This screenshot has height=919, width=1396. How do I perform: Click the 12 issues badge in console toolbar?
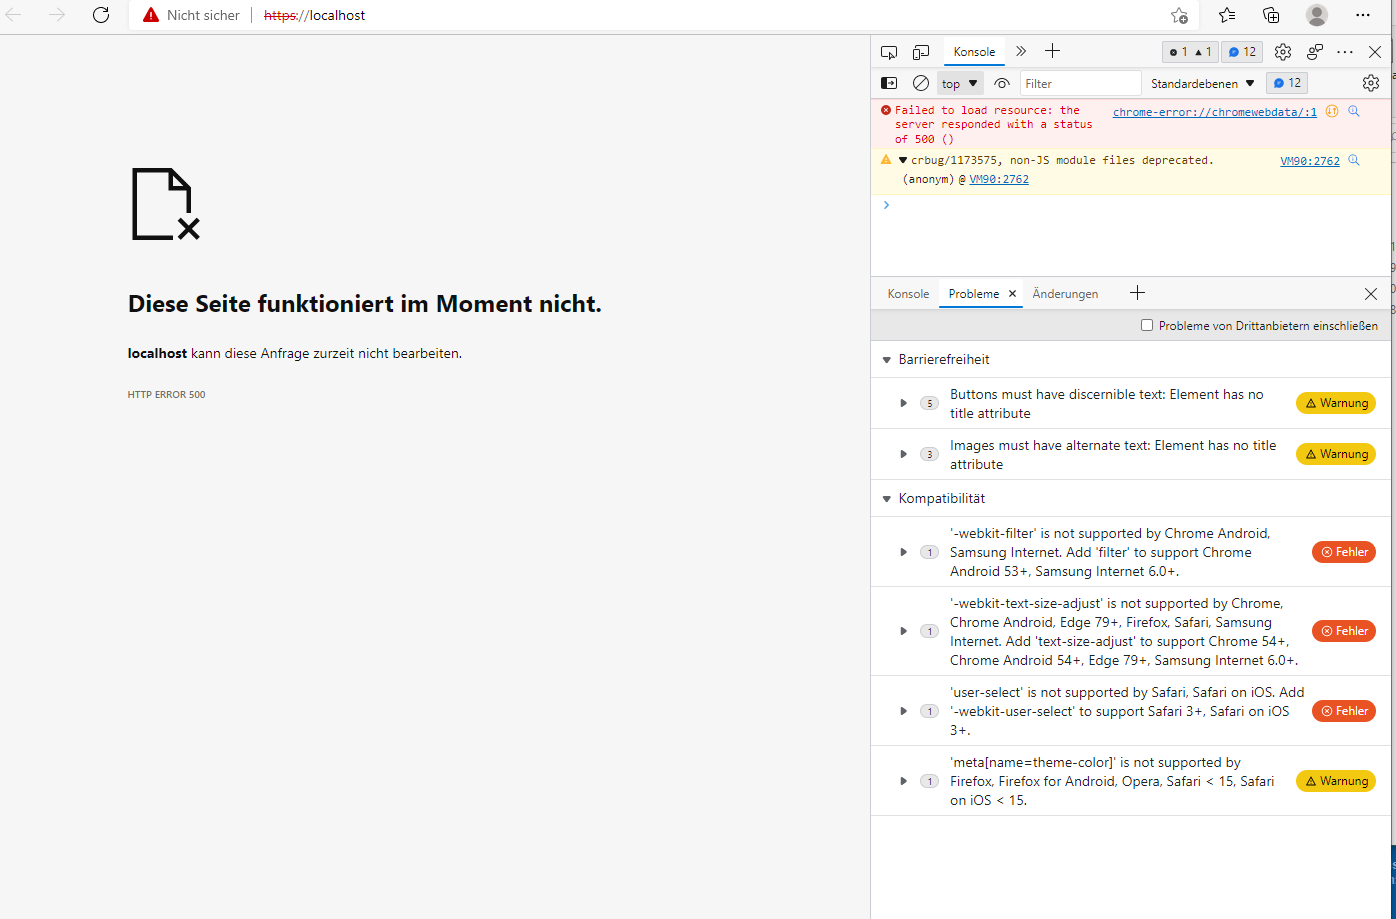(x=1286, y=83)
